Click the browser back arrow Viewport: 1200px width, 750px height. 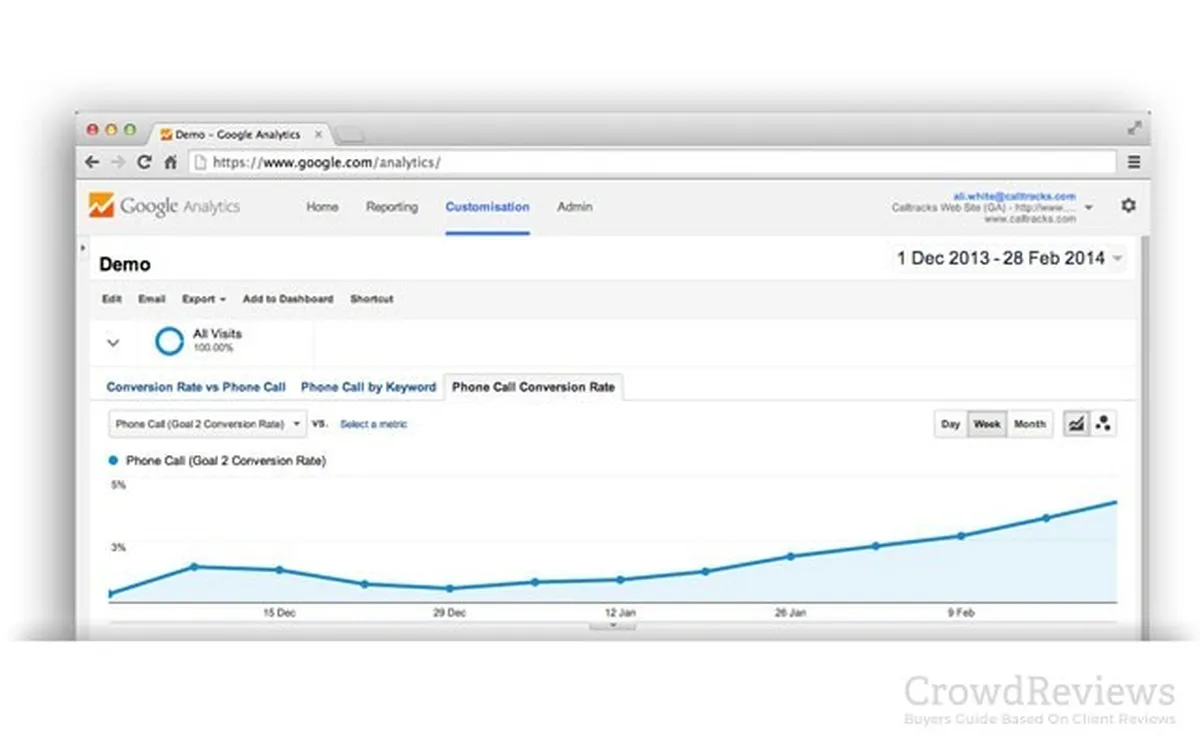(x=92, y=162)
